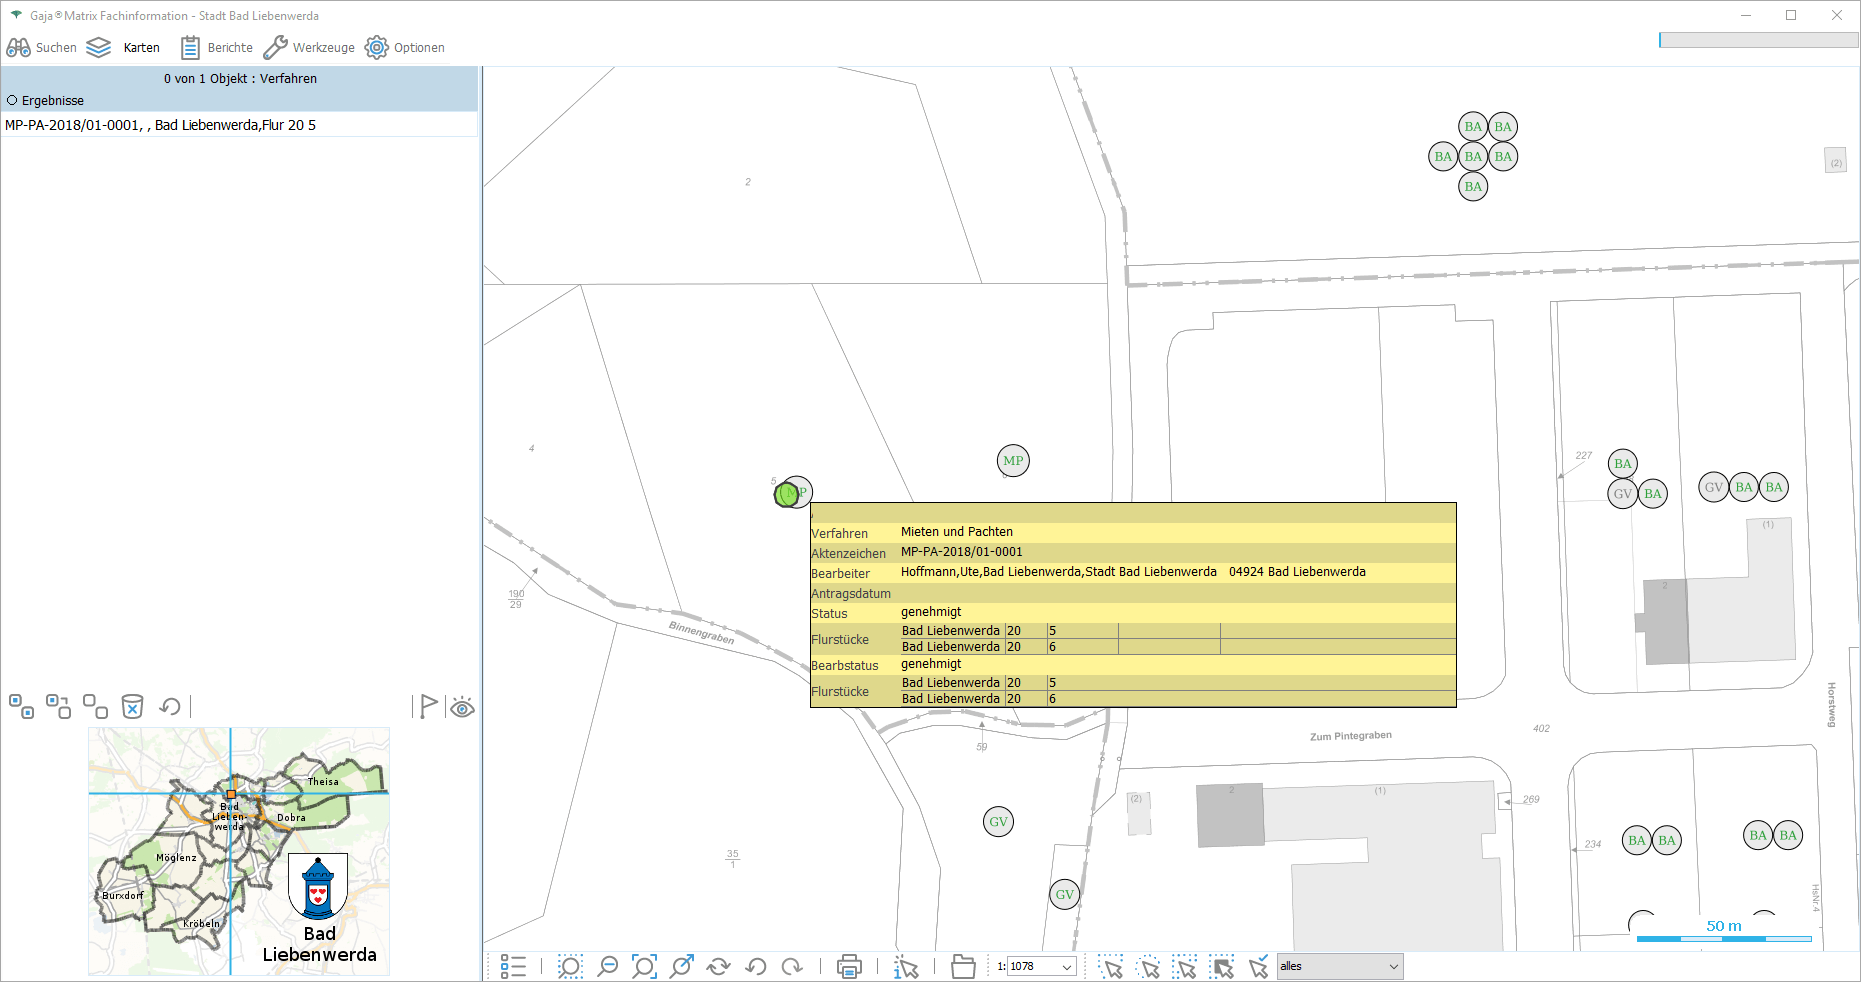
Task: Open the map scale dropdown
Action: pos(1067,966)
